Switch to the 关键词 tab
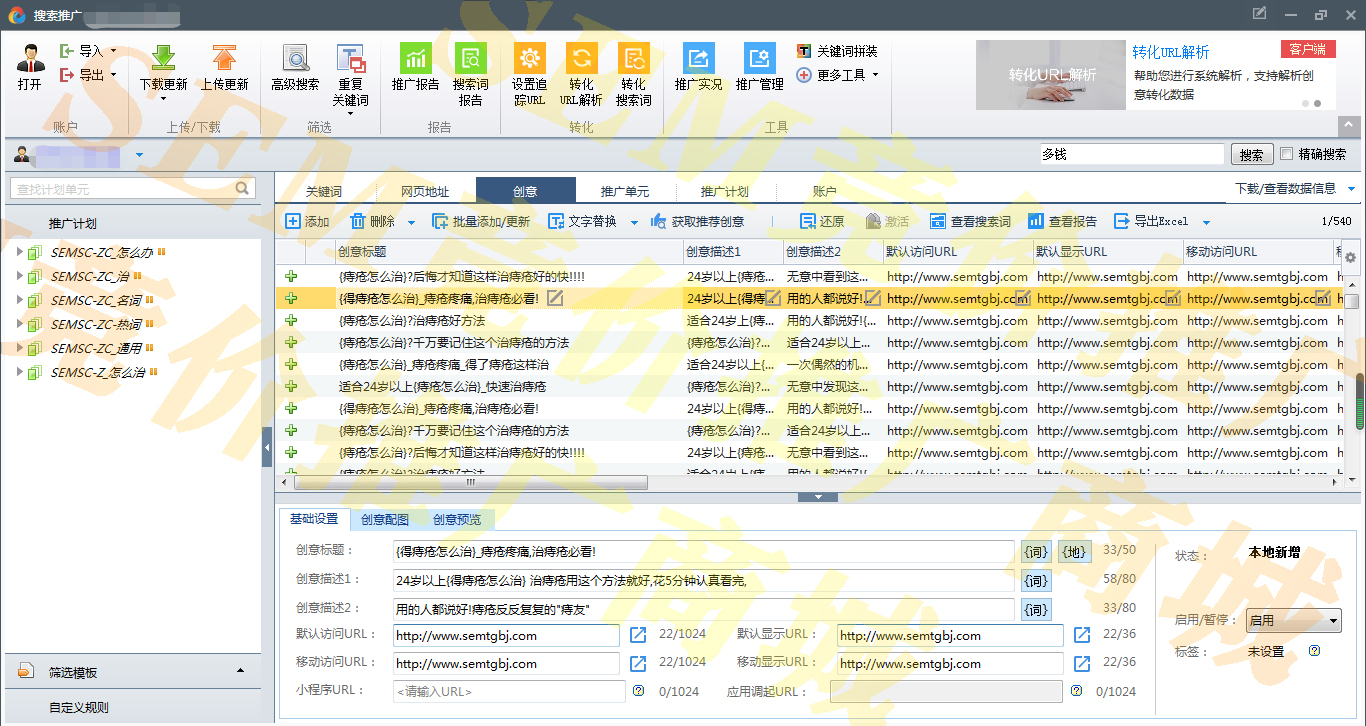Screen dimensions: 1366x726 (x=324, y=191)
